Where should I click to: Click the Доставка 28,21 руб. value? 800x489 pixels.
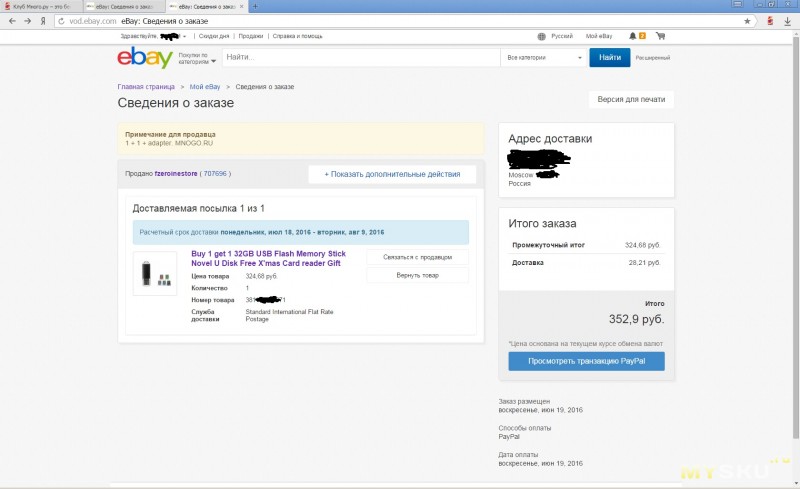(644, 263)
